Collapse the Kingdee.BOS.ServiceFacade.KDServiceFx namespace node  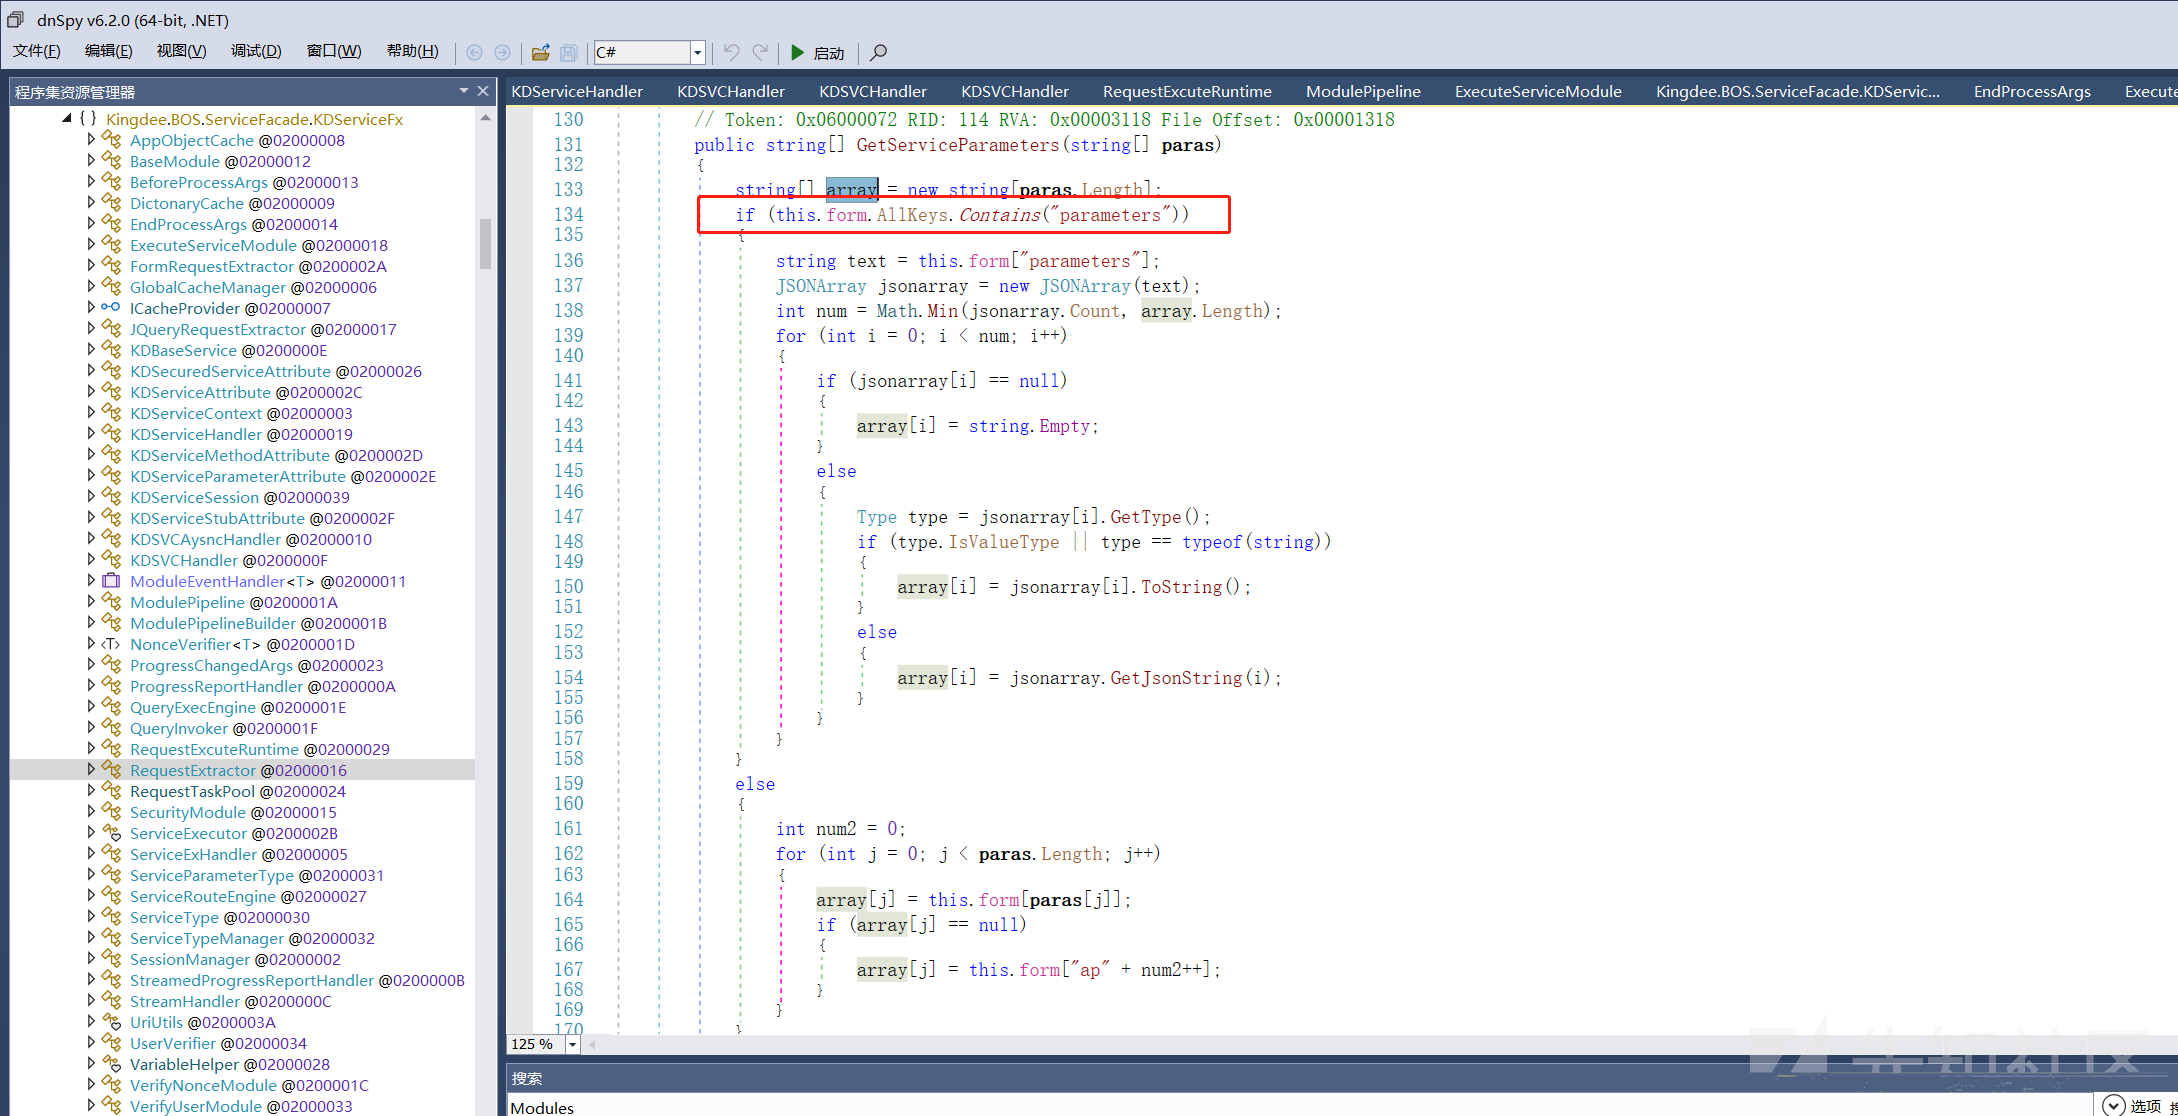point(67,119)
